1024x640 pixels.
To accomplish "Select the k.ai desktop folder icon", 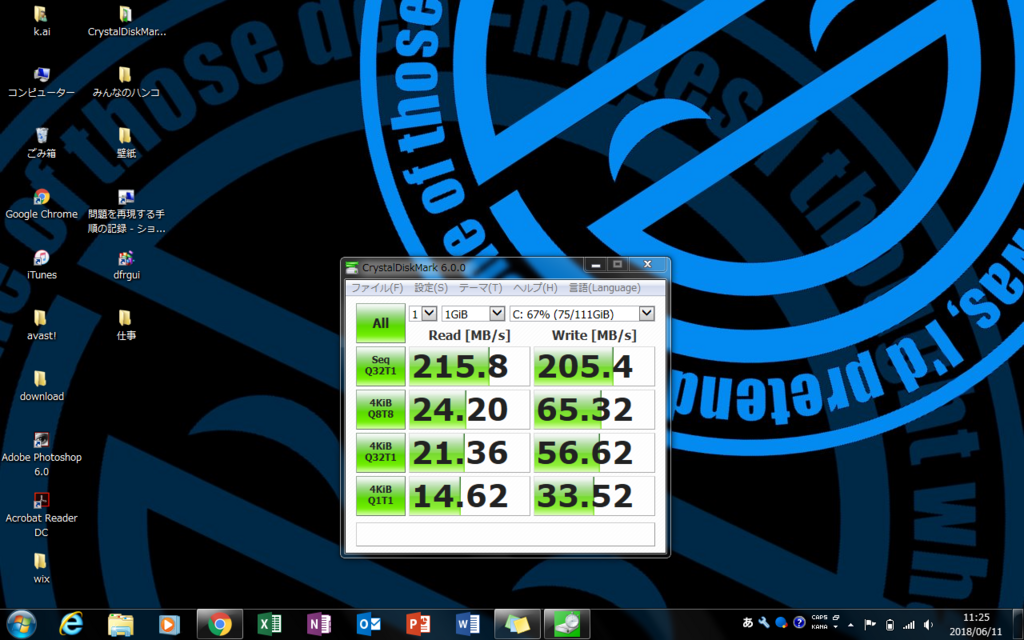I will (x=41, y=21).
